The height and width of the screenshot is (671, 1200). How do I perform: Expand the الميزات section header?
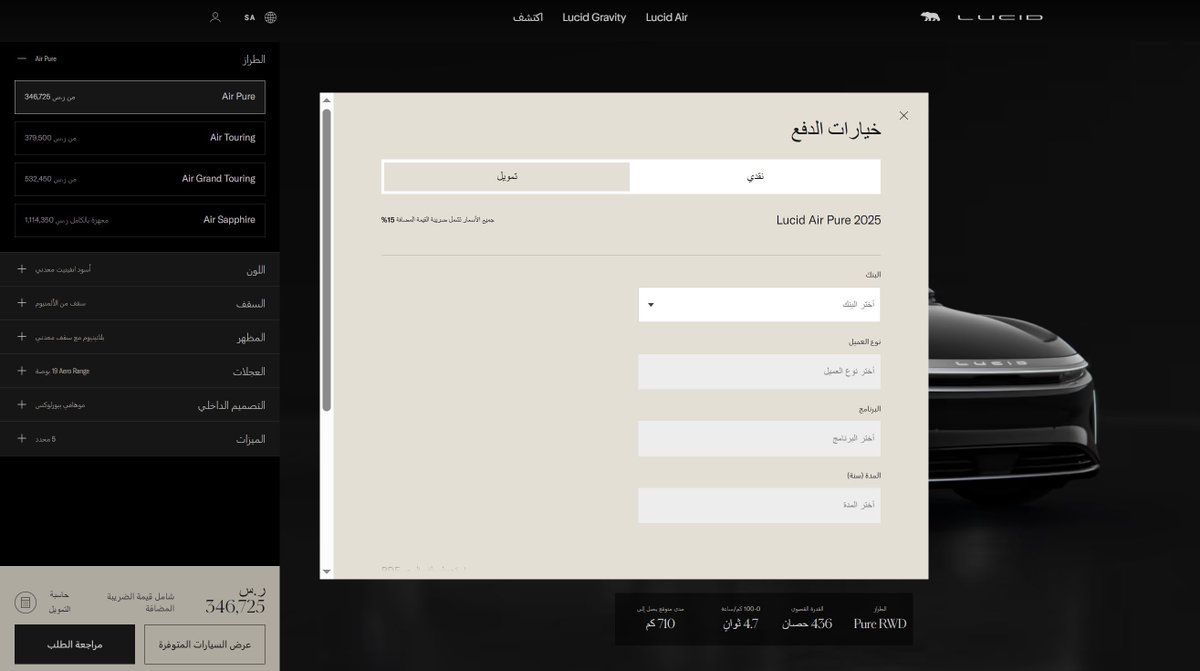(x=140, y=438)
